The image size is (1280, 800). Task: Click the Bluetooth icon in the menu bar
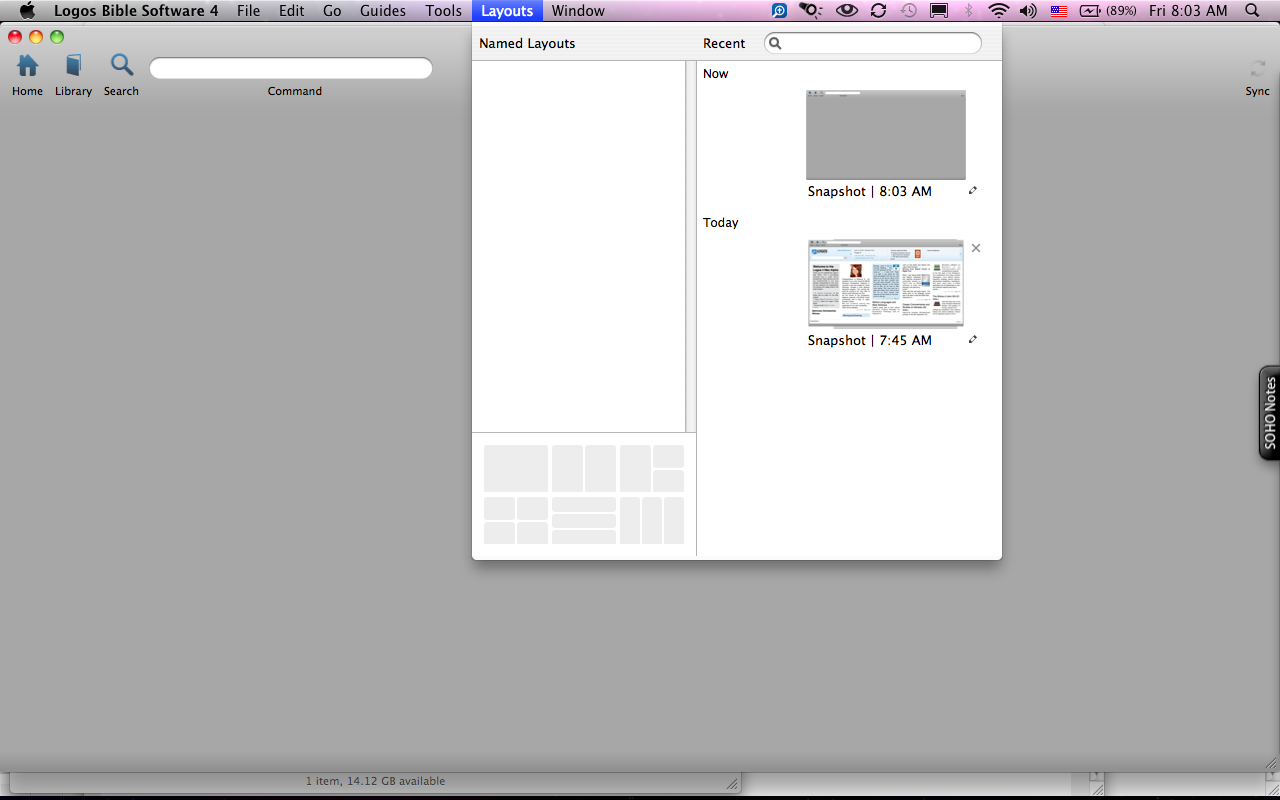pyautogui.click(x=968, y=11)
